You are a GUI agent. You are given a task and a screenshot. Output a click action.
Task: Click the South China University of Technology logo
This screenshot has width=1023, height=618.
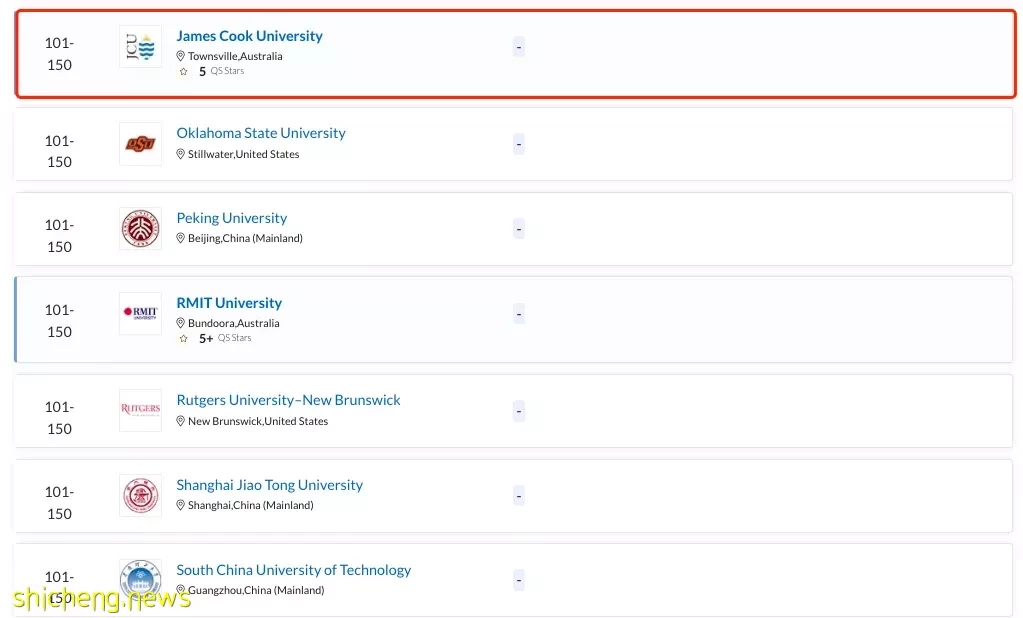tap(140, 580)
